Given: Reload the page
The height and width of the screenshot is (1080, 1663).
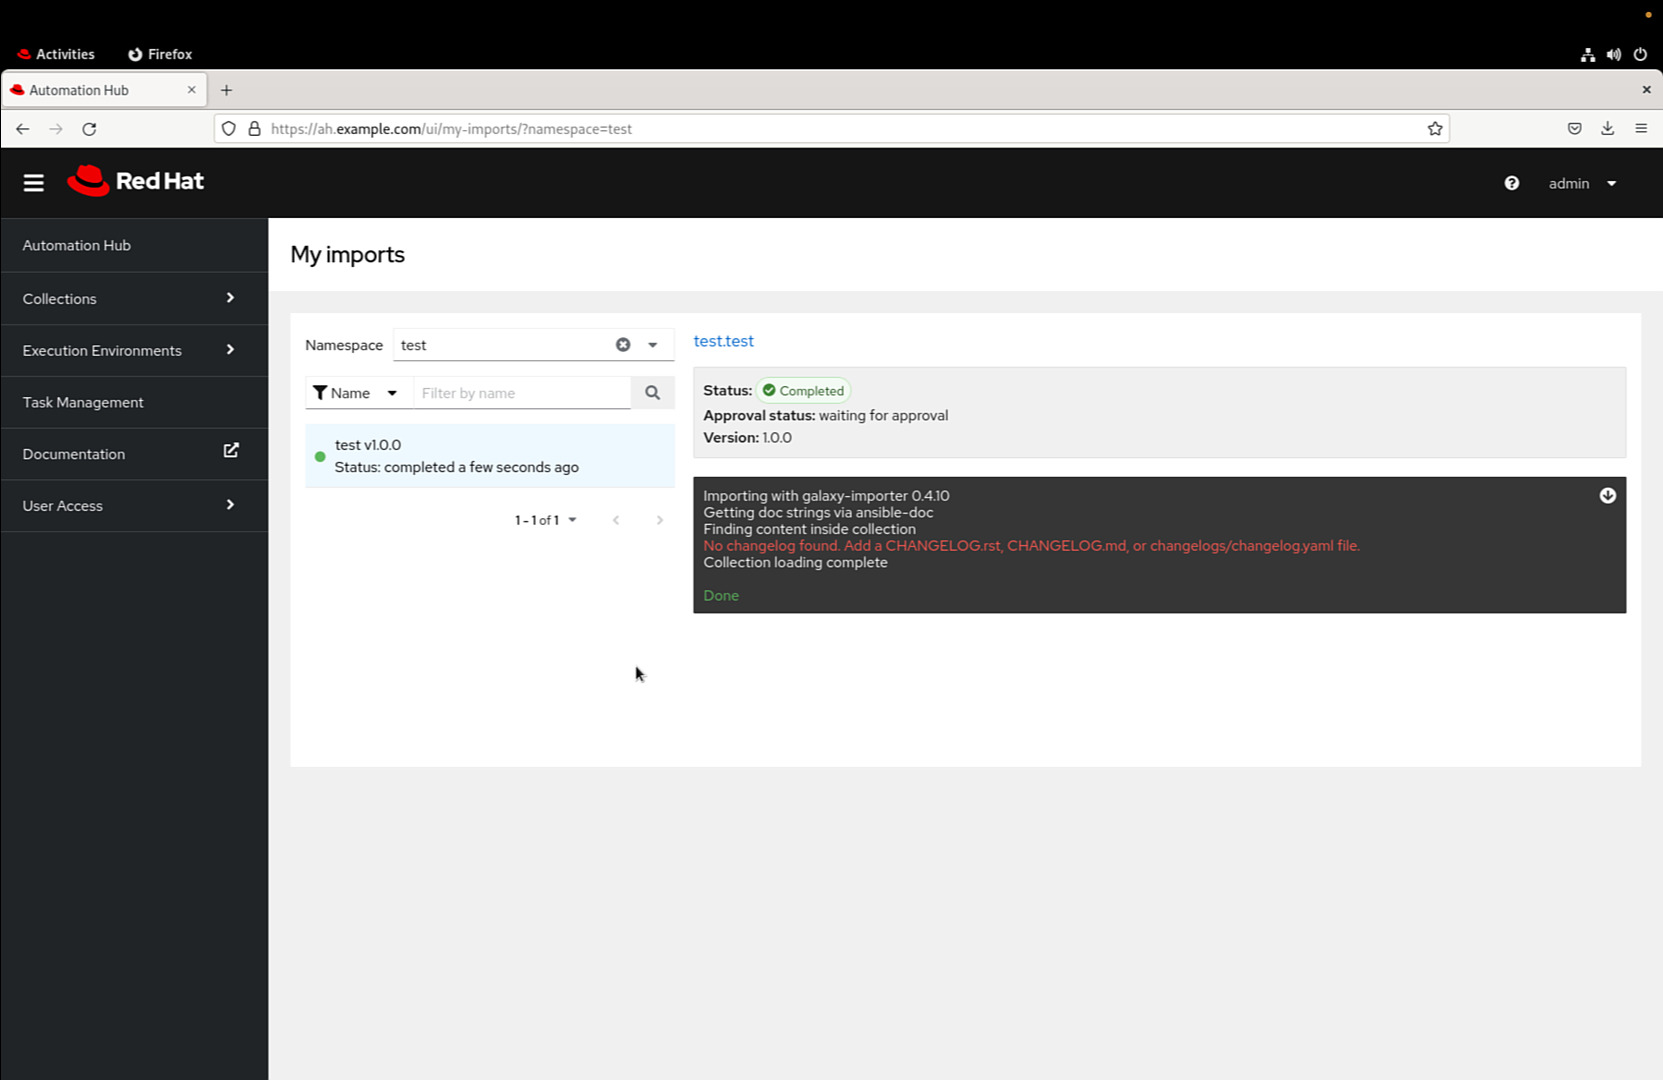Looking at the screenshot, I should click(90, 129).
